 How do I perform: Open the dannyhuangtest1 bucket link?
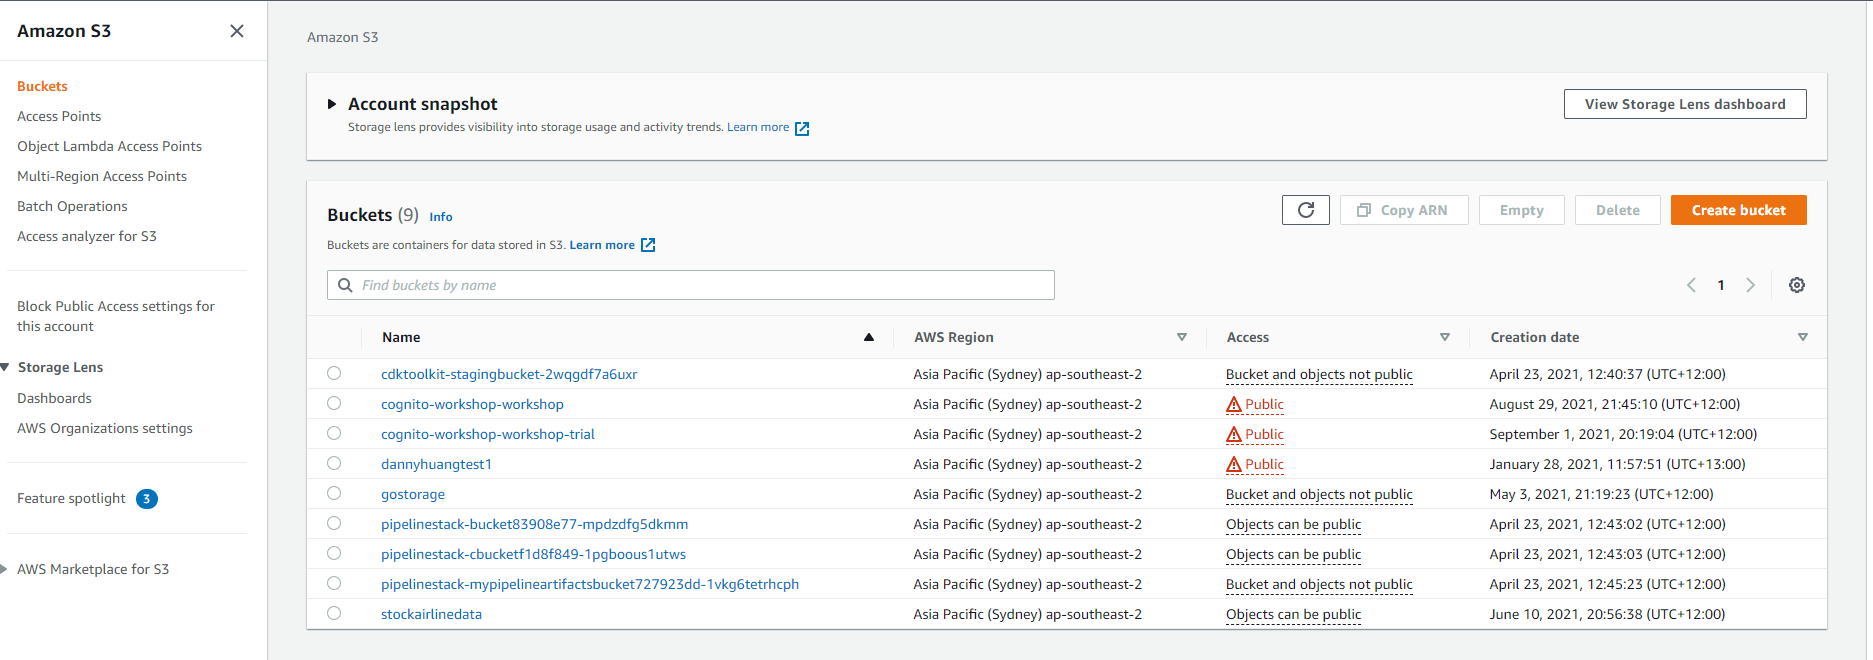pyautogui.click(x=436, y=464)
